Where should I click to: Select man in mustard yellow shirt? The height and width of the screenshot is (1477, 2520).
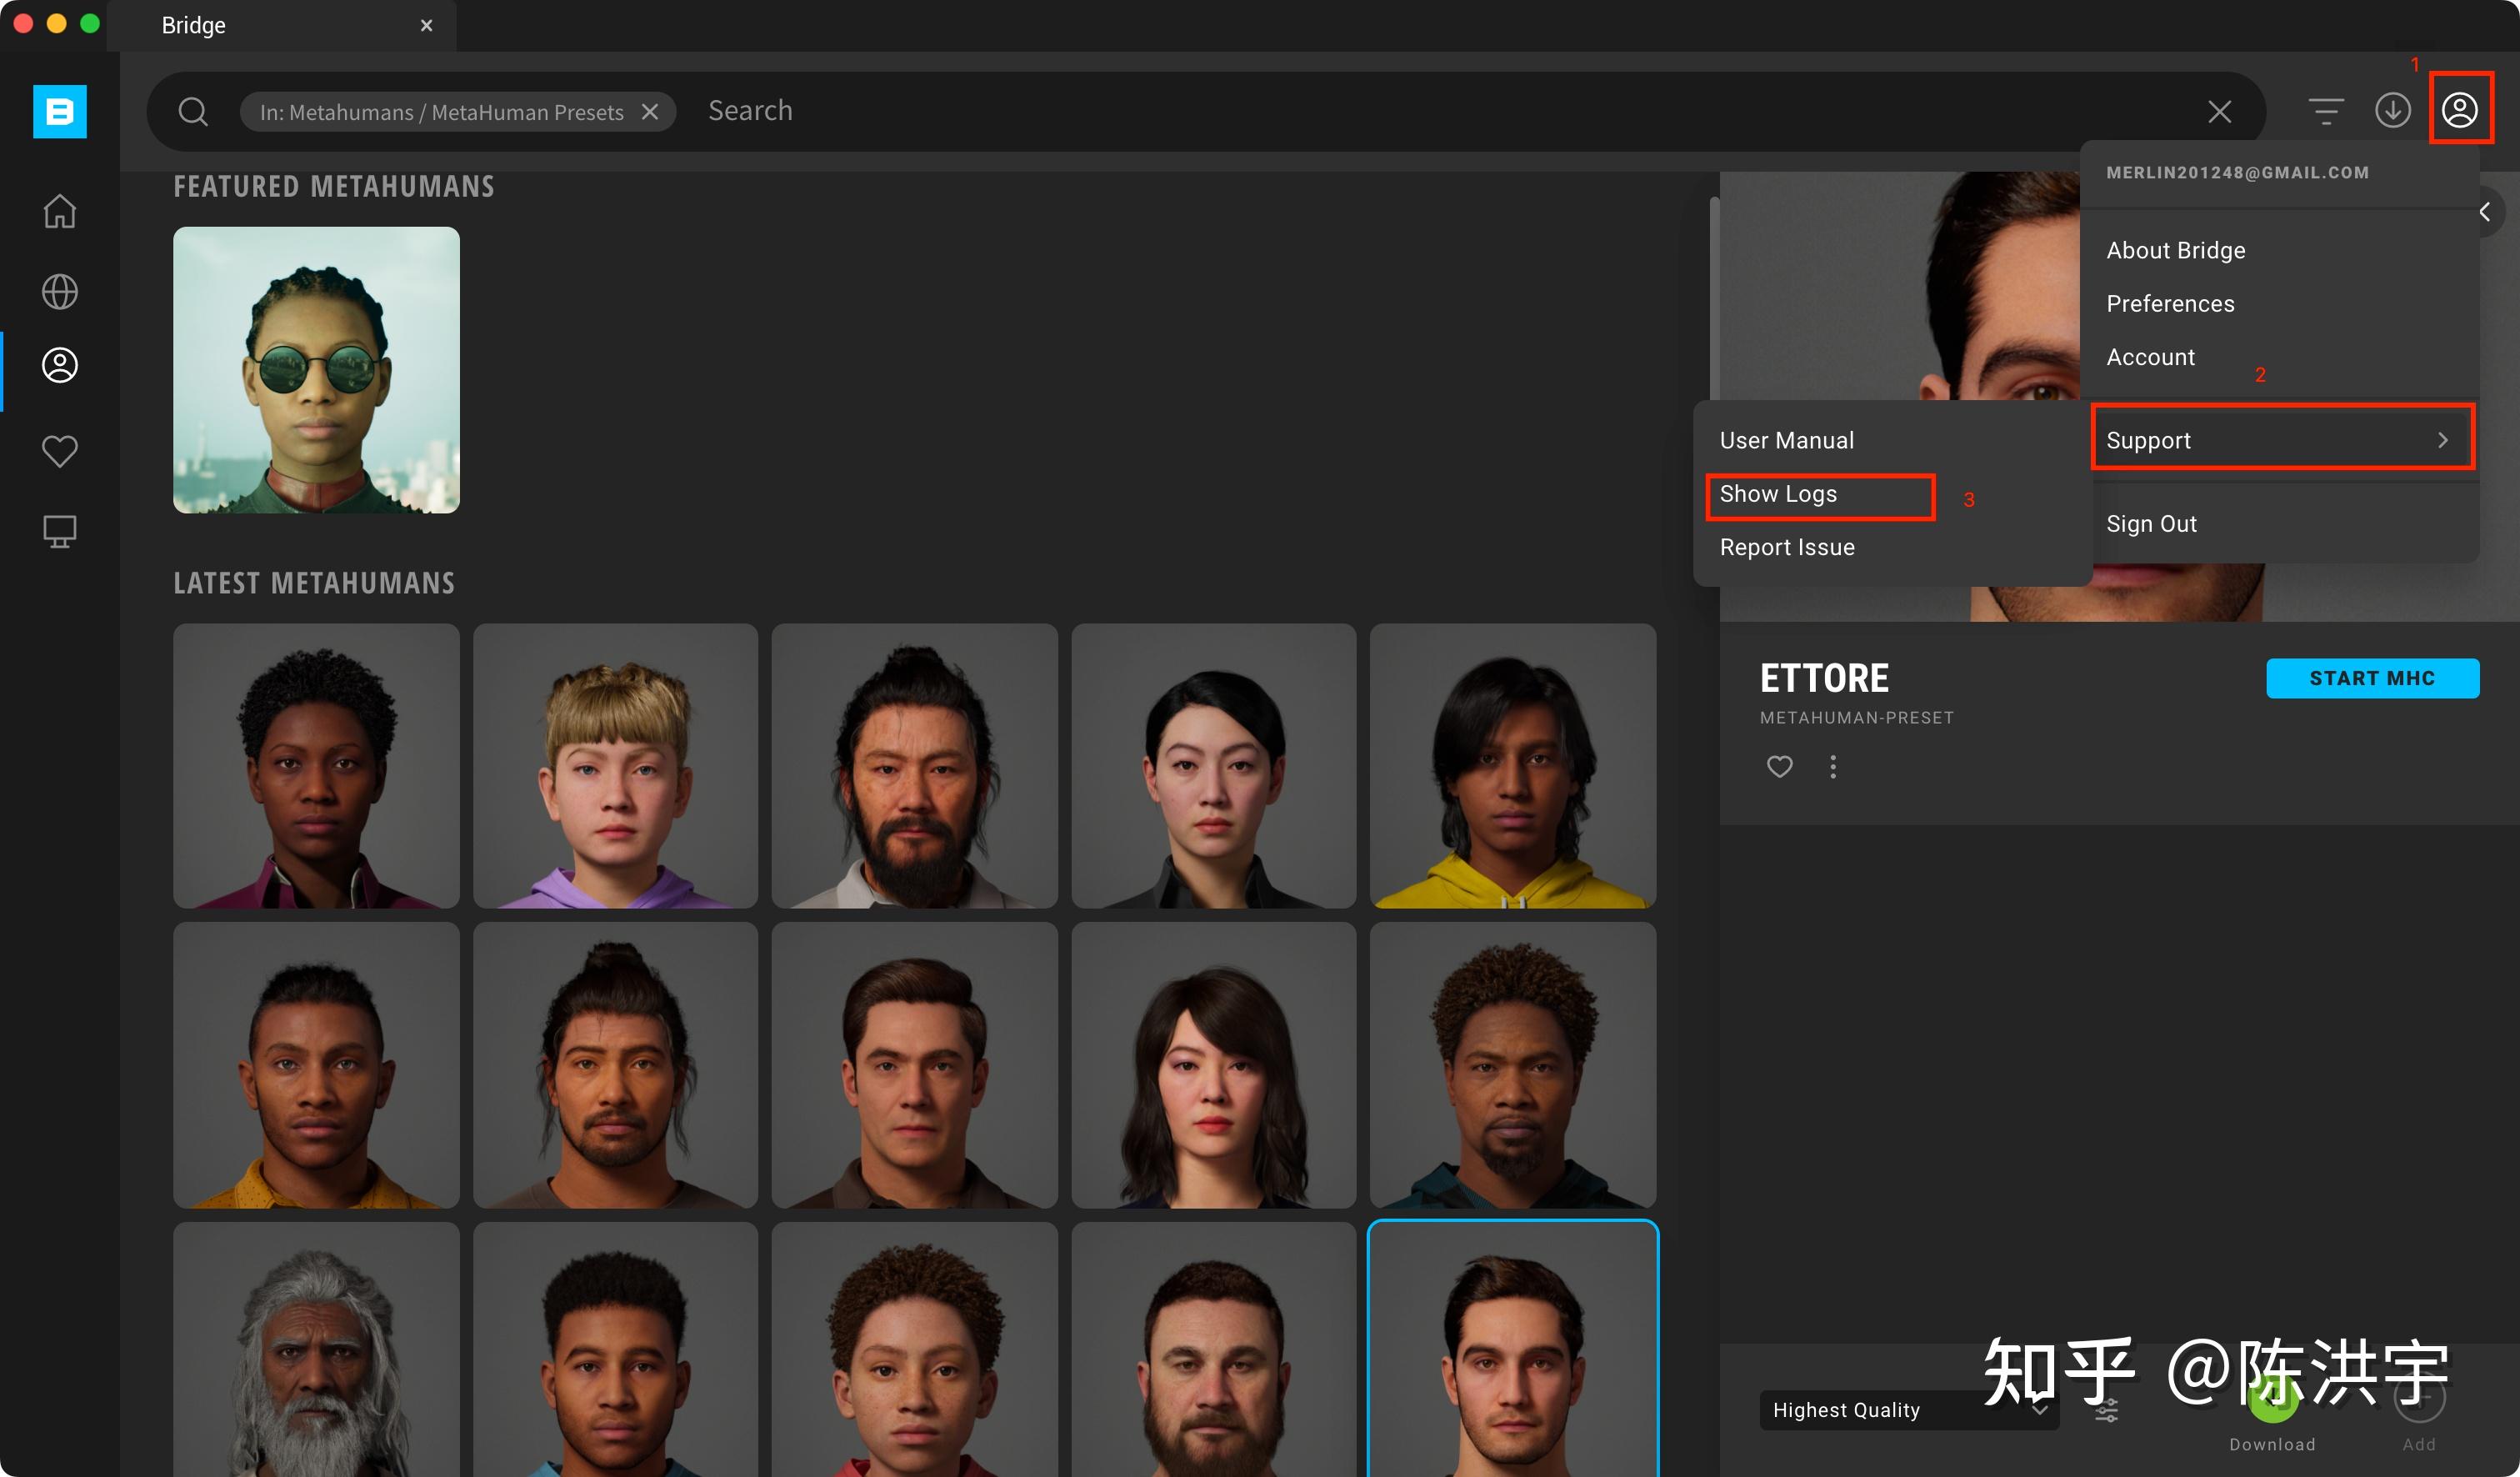[316, 1064]
